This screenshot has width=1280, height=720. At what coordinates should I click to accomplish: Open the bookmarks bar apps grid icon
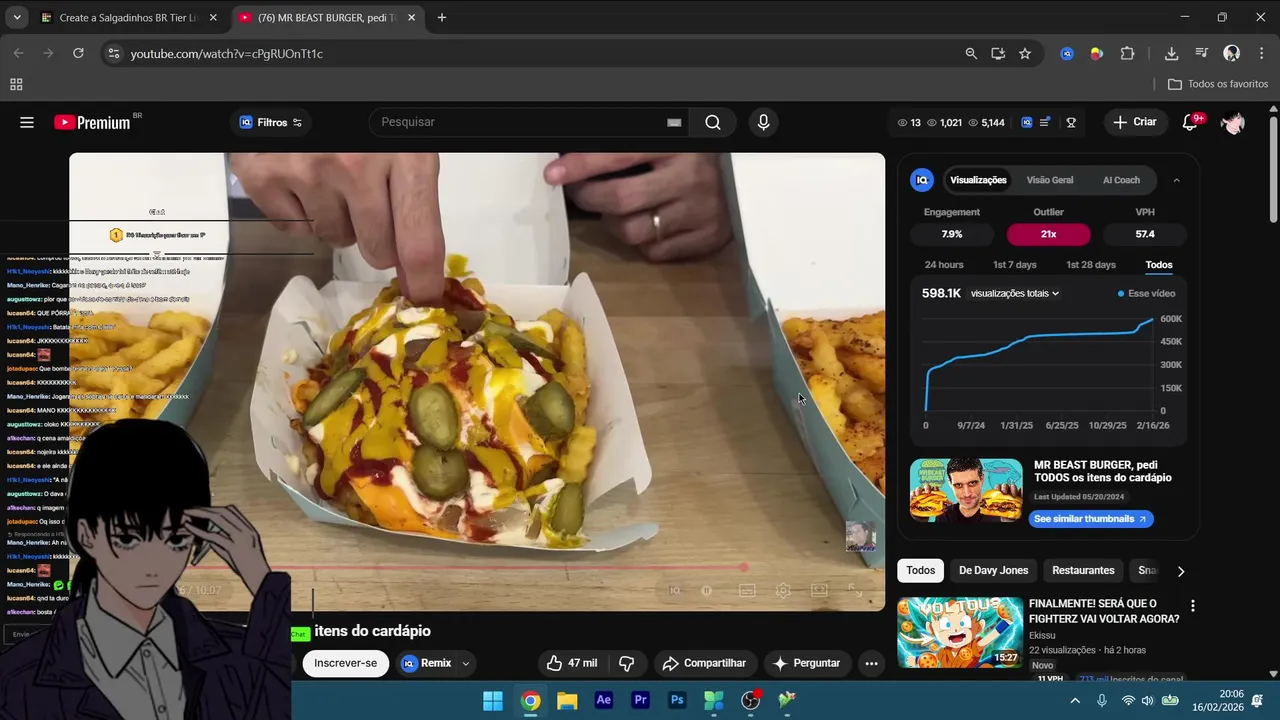point(16,84)
